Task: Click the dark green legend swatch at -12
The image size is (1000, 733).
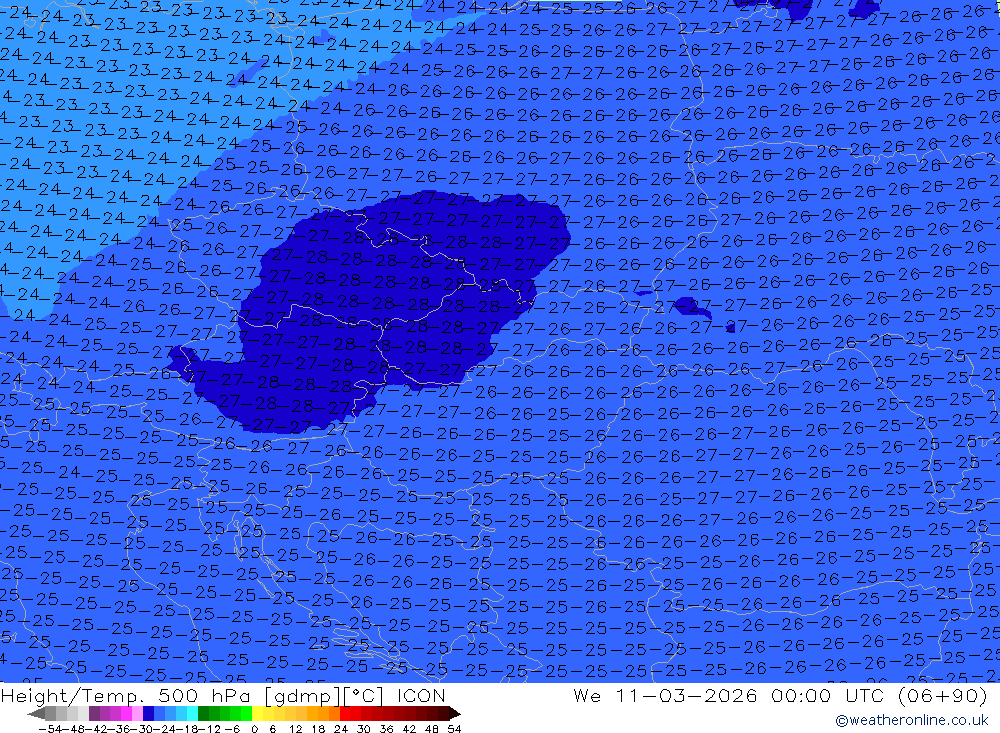Action: [203, 713]
